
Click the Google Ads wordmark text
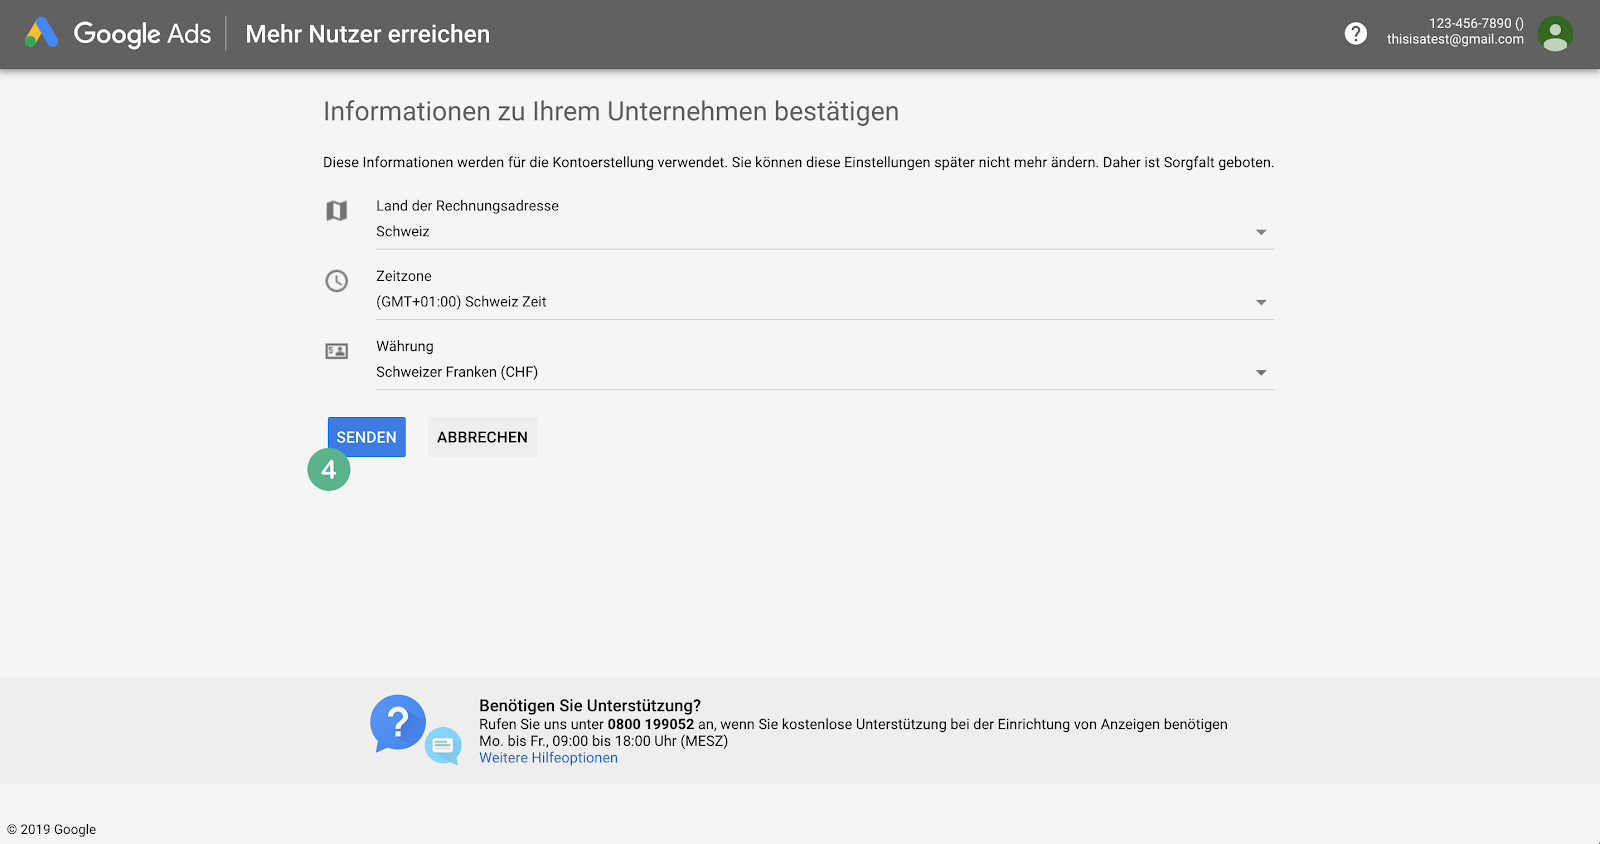pyautogui.click(x=142, y=34)
